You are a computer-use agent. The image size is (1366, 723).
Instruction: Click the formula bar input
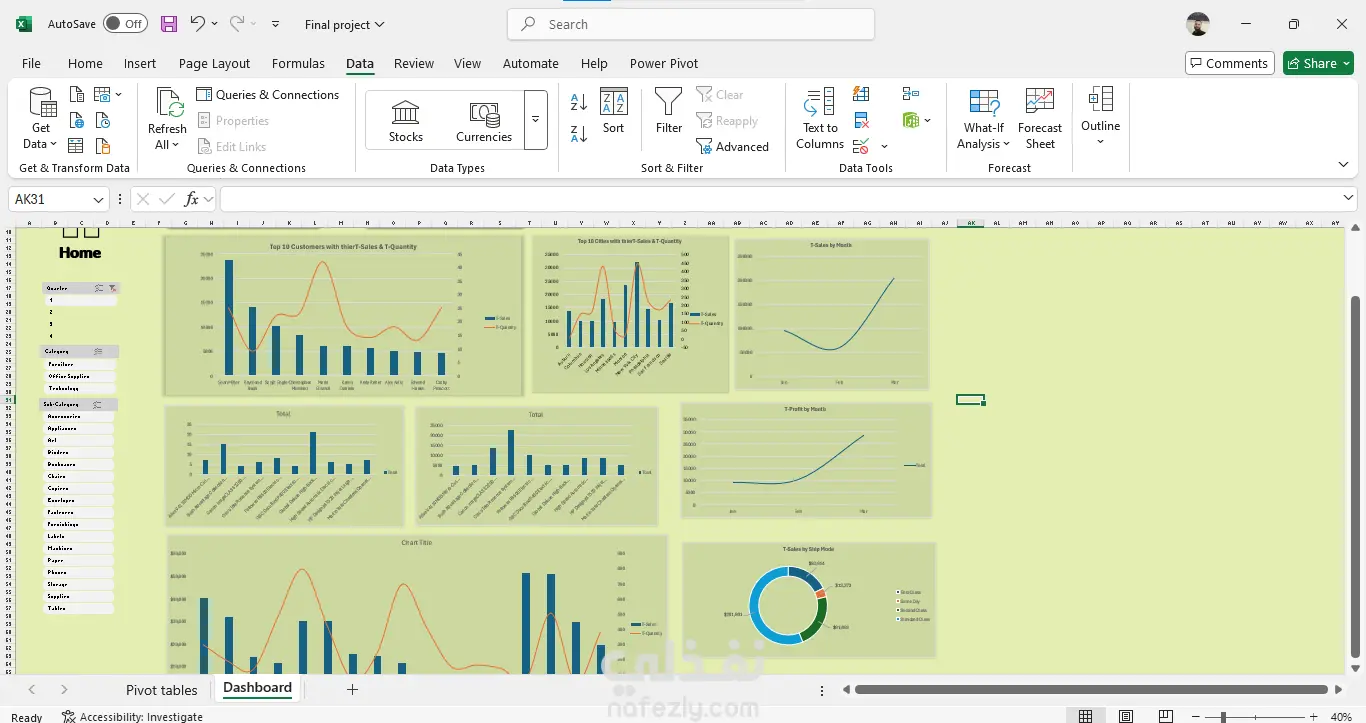point(780,199)
